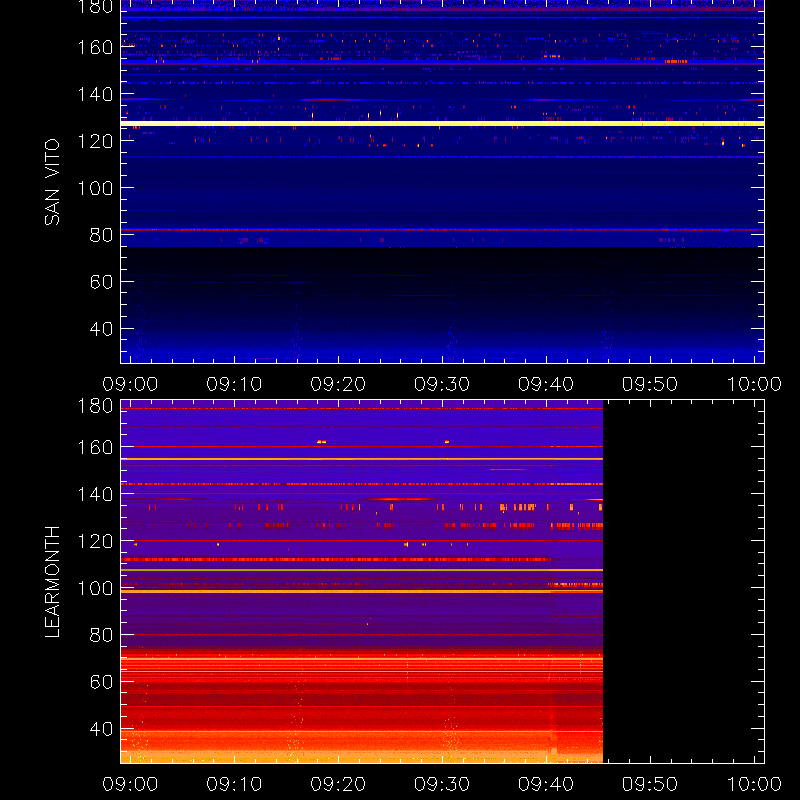Select the 40 tick label on Learmonth plot
800x800 pixels.
(101, 729)
